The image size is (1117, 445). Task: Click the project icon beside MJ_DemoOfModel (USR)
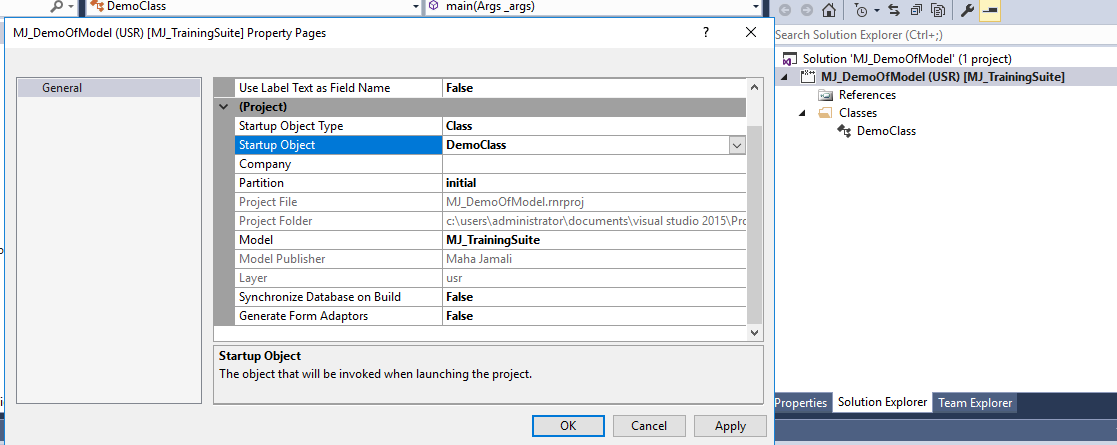[x=809, y=77]
